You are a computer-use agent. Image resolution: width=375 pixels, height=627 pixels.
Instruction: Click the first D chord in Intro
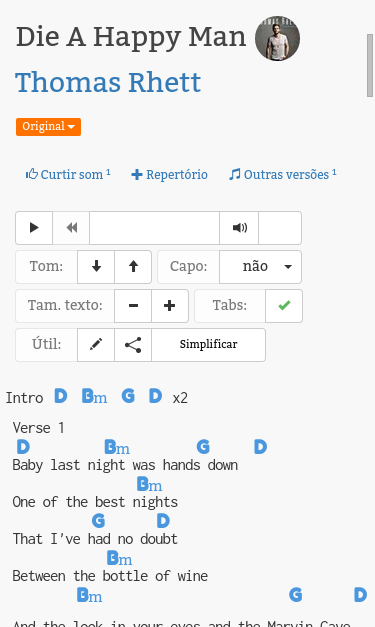tap(61, 396)
